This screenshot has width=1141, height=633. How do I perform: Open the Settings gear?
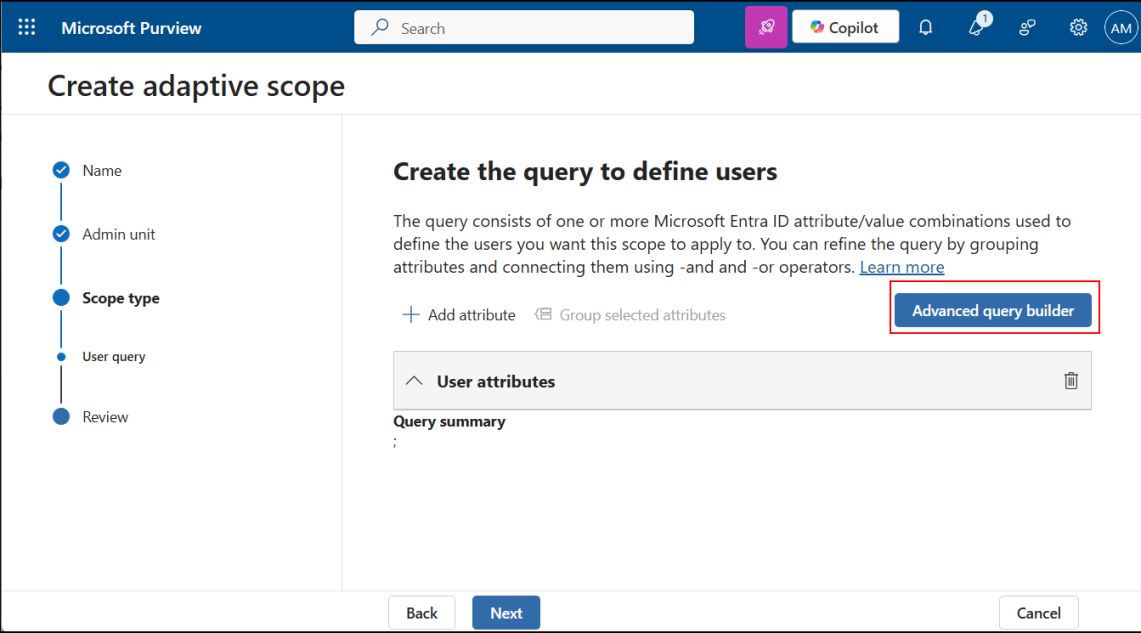point(1078,28)
